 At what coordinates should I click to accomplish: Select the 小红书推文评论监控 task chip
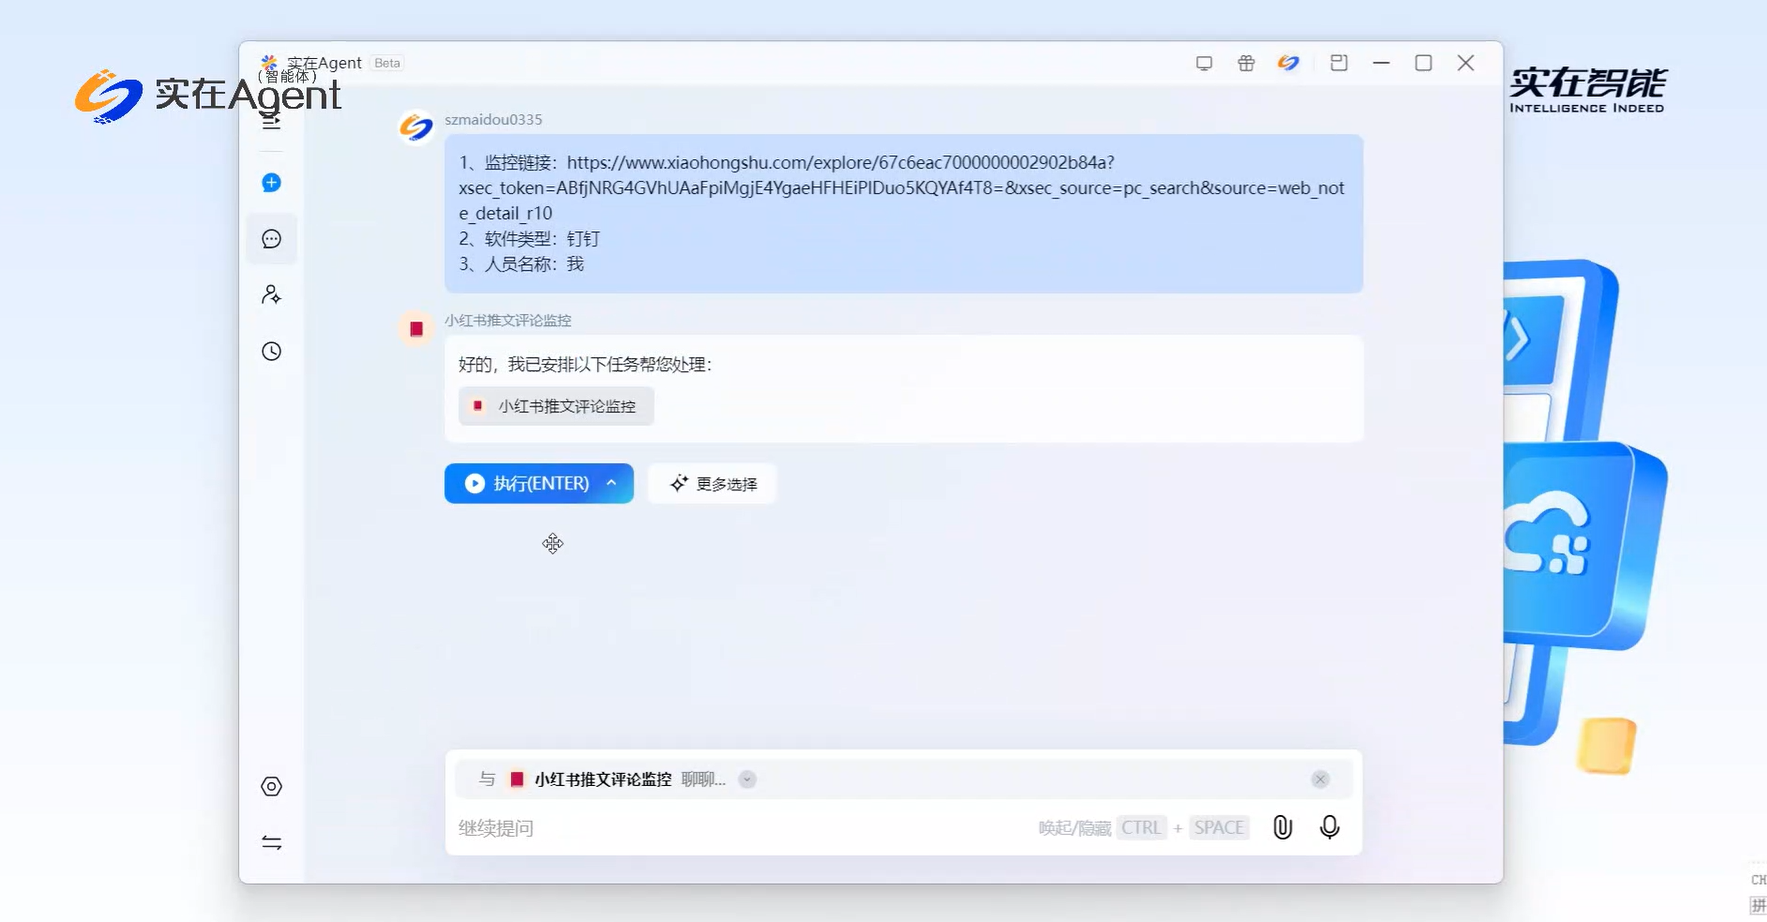tap(555, 406)
